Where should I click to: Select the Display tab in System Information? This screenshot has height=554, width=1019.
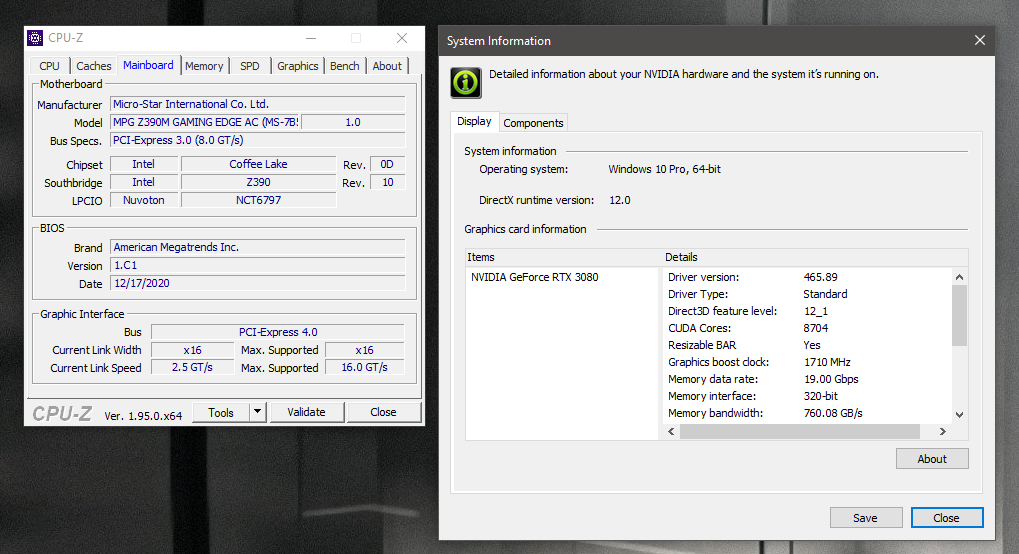[x=474, y=122]
